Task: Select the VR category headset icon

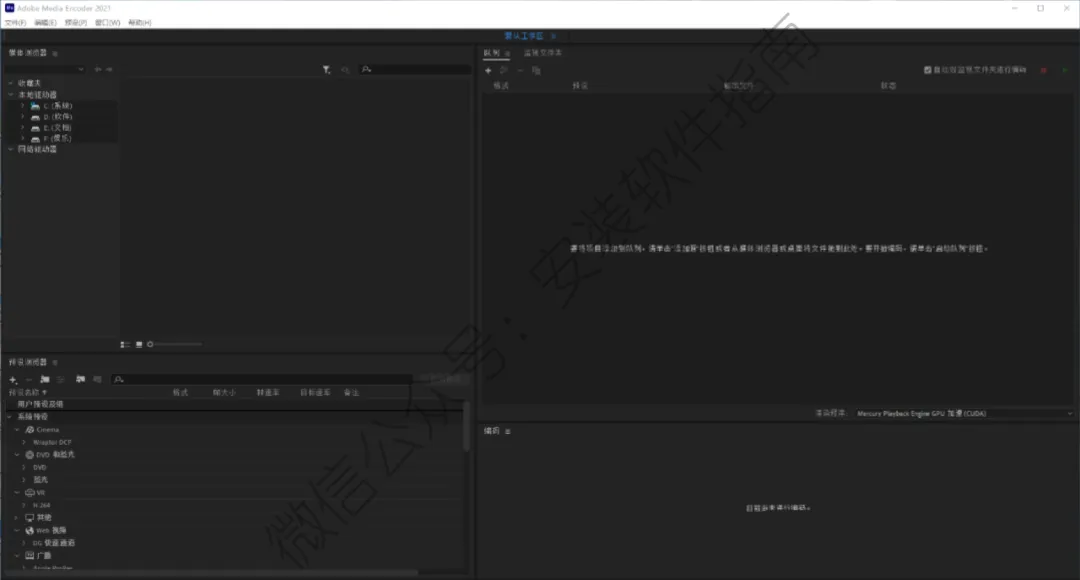Action: click(30, 493)
